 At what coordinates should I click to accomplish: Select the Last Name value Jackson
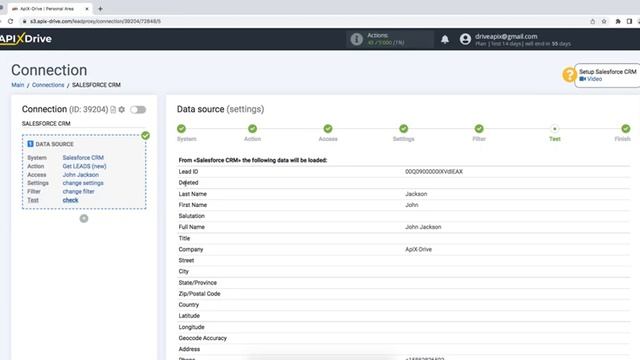click(x=416, y=194)
